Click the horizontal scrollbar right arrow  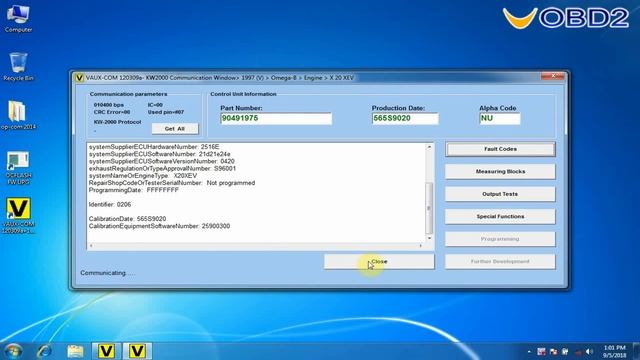point(420,246)
